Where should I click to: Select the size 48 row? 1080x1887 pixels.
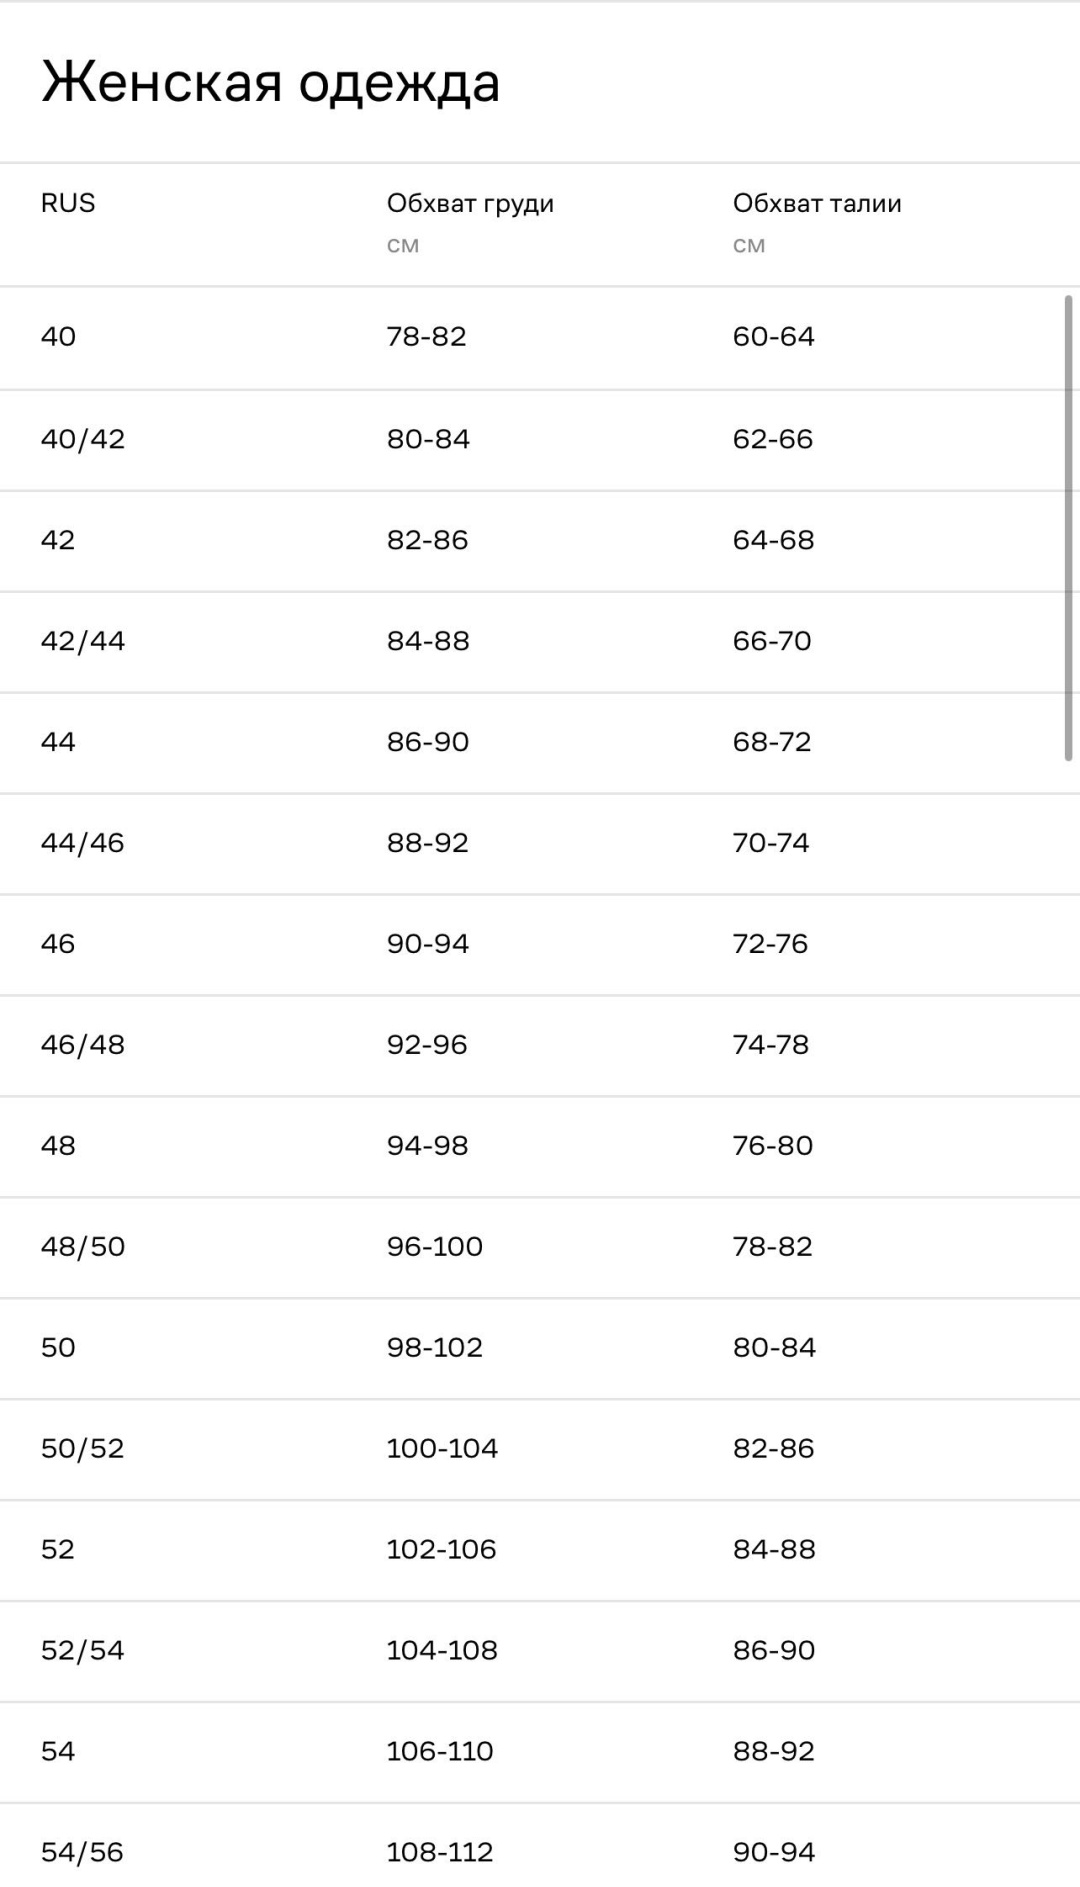coord(540,1147)
